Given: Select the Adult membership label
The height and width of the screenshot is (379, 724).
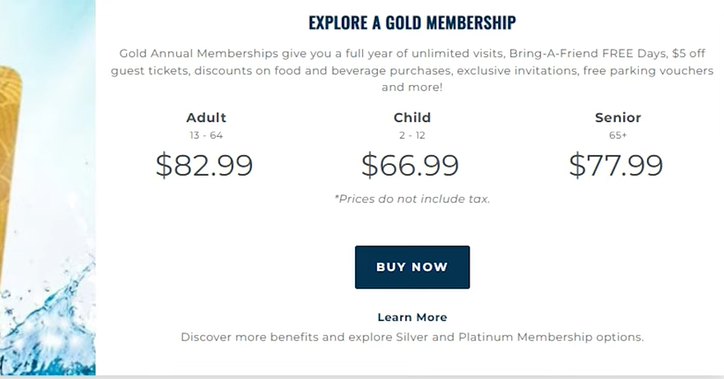Looking at the screenshot, I should coord(206,117).
